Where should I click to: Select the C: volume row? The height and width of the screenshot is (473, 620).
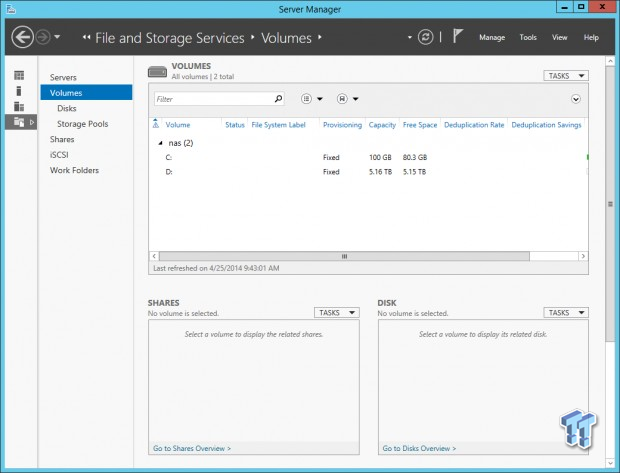pyautogui.click(x=369, y=157)
